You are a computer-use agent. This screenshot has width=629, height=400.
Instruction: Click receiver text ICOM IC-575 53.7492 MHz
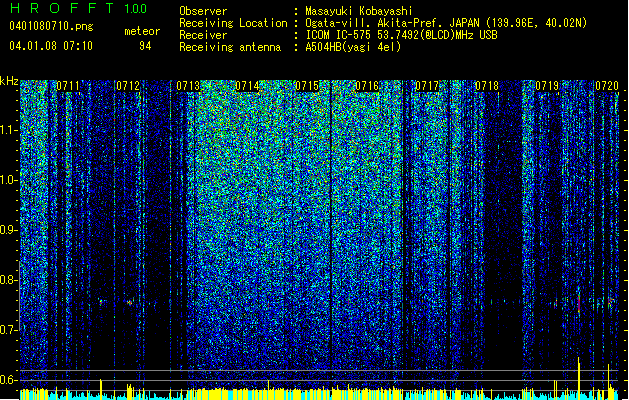(402, 35)
